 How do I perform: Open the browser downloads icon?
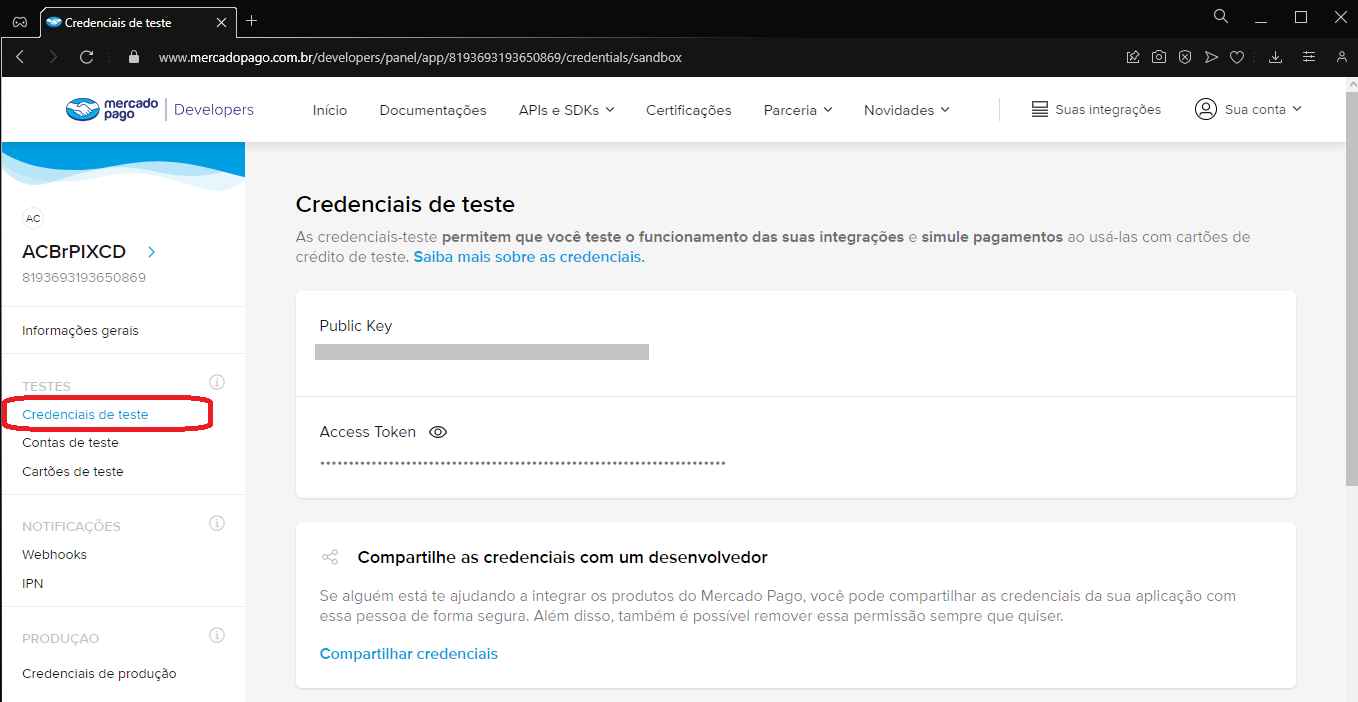point(1275,57)
